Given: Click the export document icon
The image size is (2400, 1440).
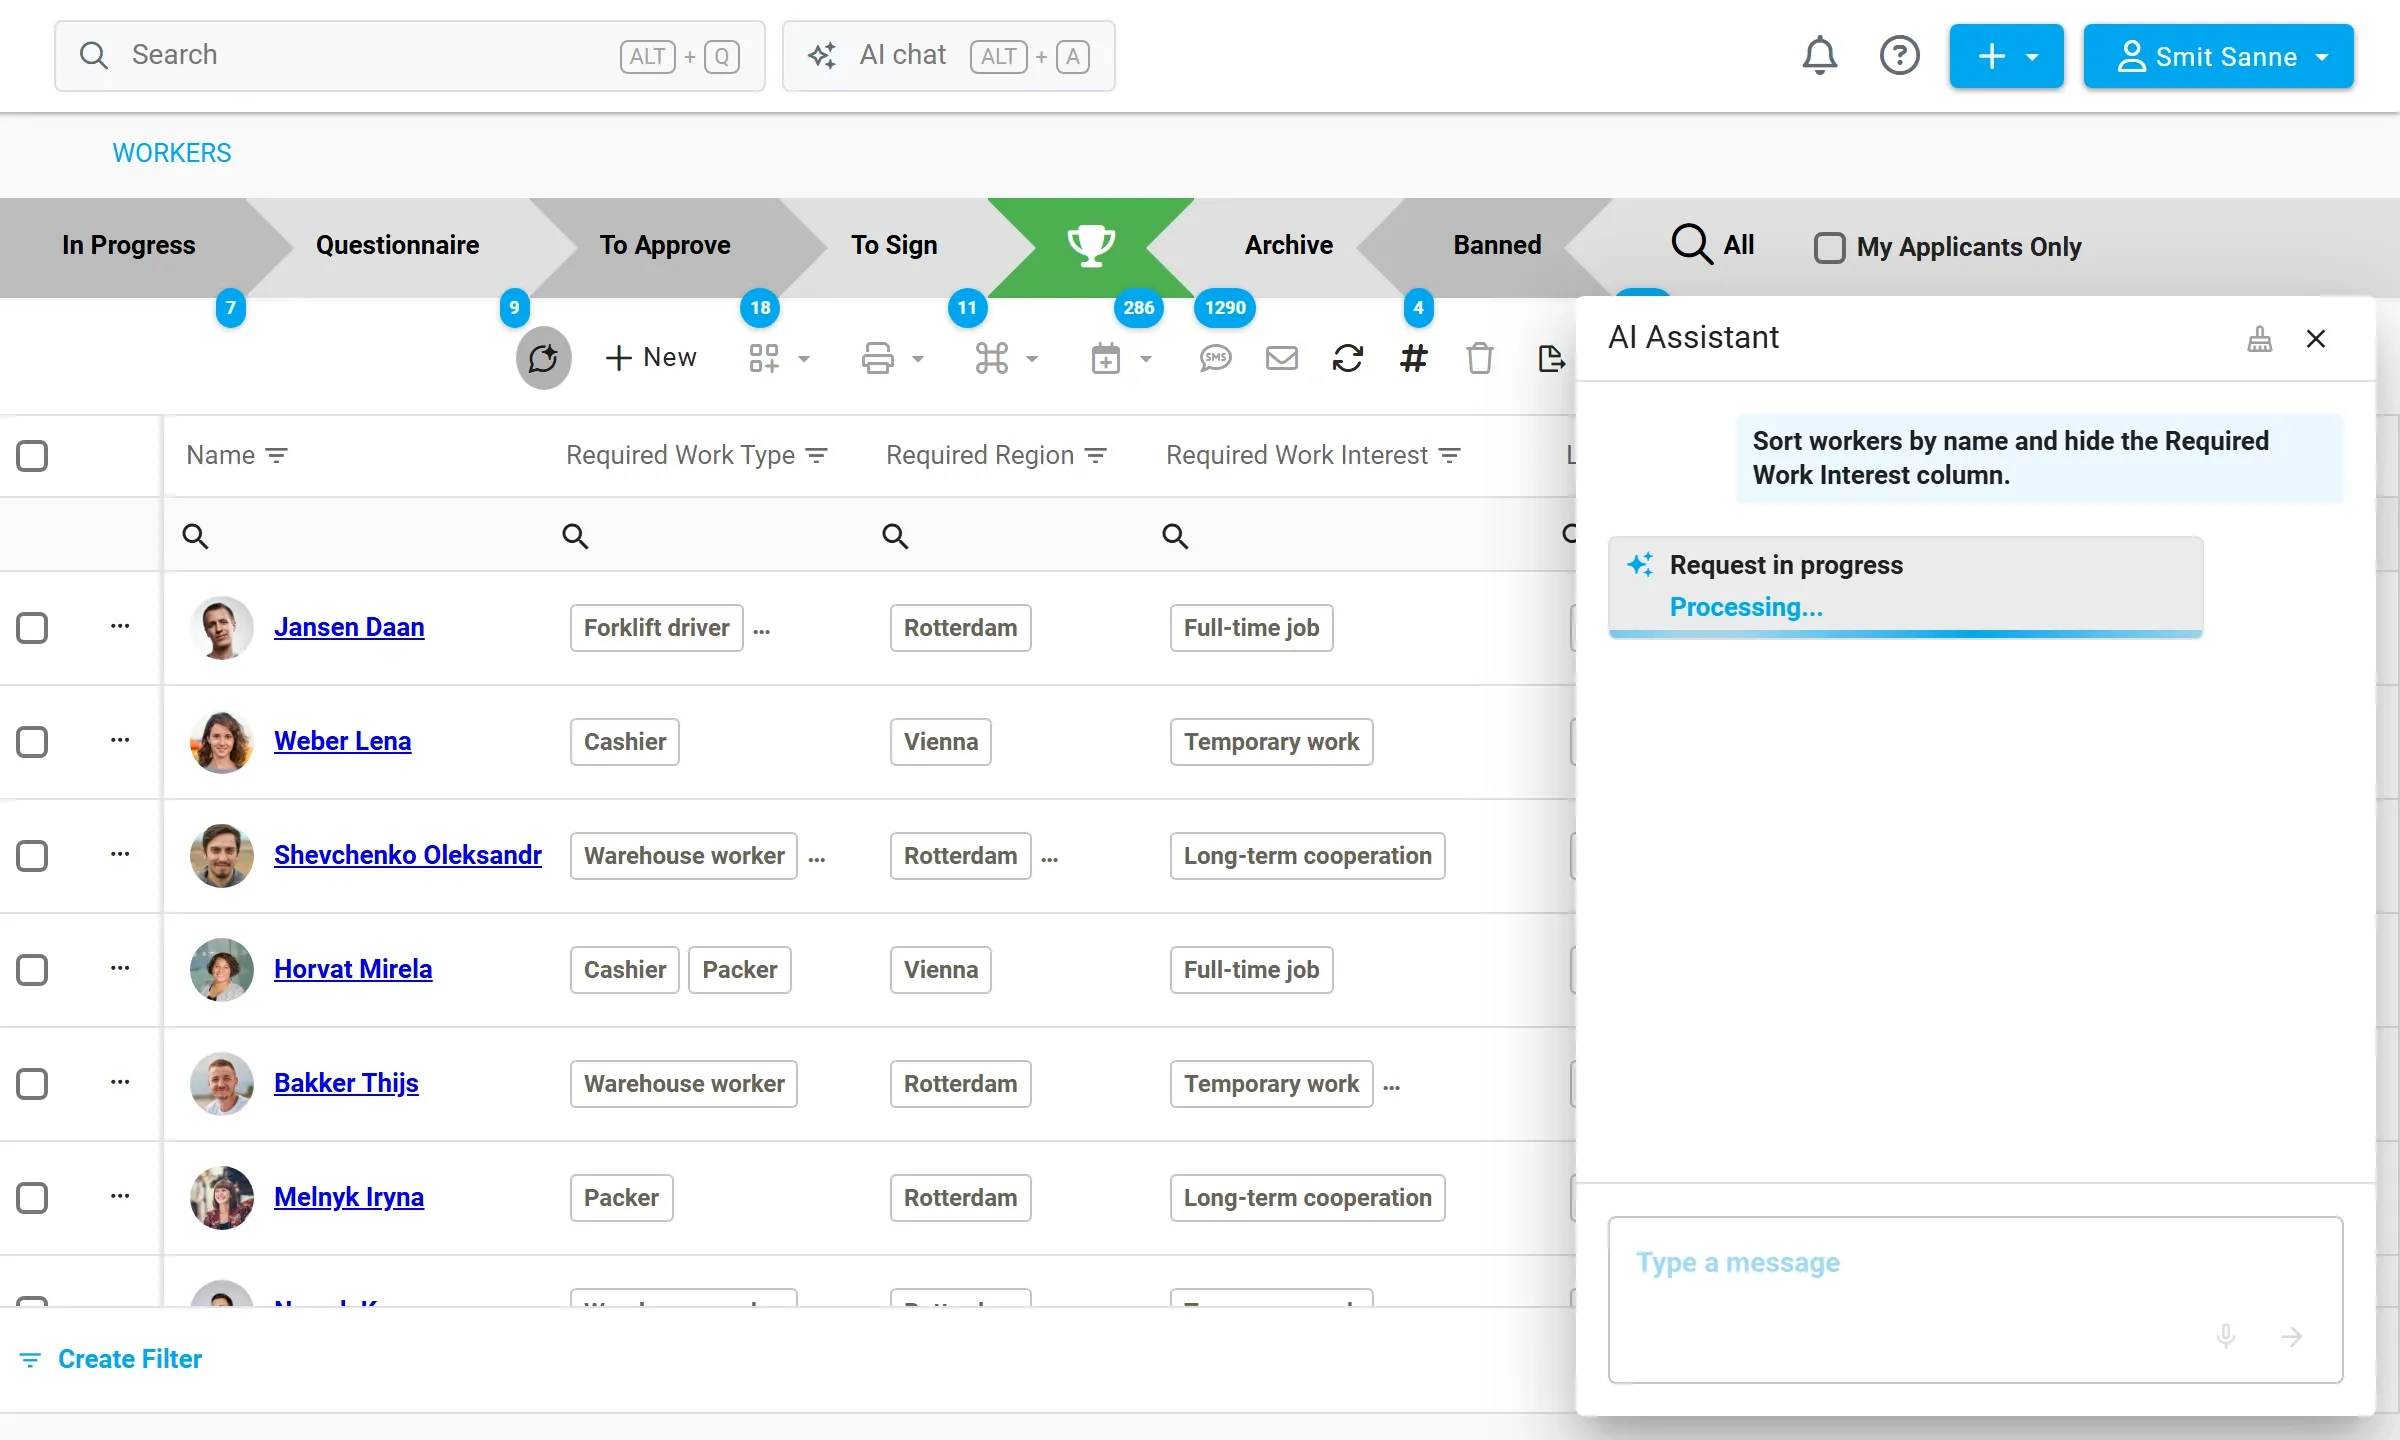Looking at the screenshot, I should click(1550, 358).
